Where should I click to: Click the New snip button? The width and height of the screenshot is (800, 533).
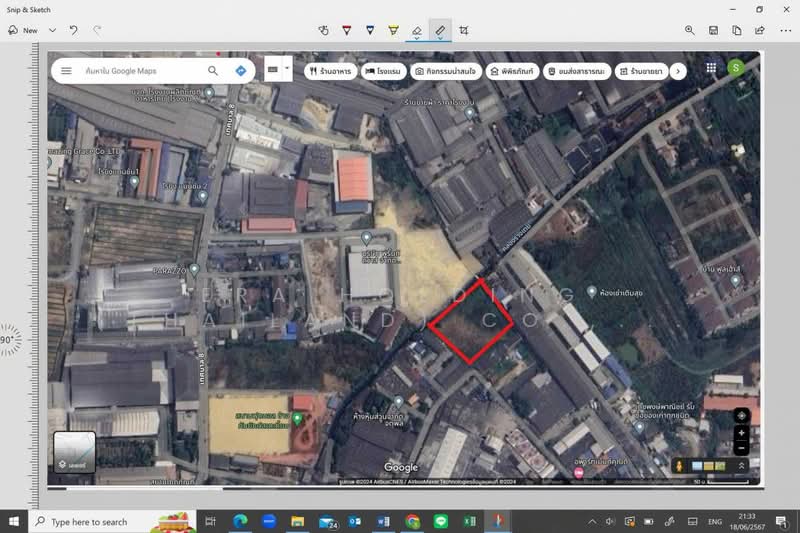pos(23,31)
